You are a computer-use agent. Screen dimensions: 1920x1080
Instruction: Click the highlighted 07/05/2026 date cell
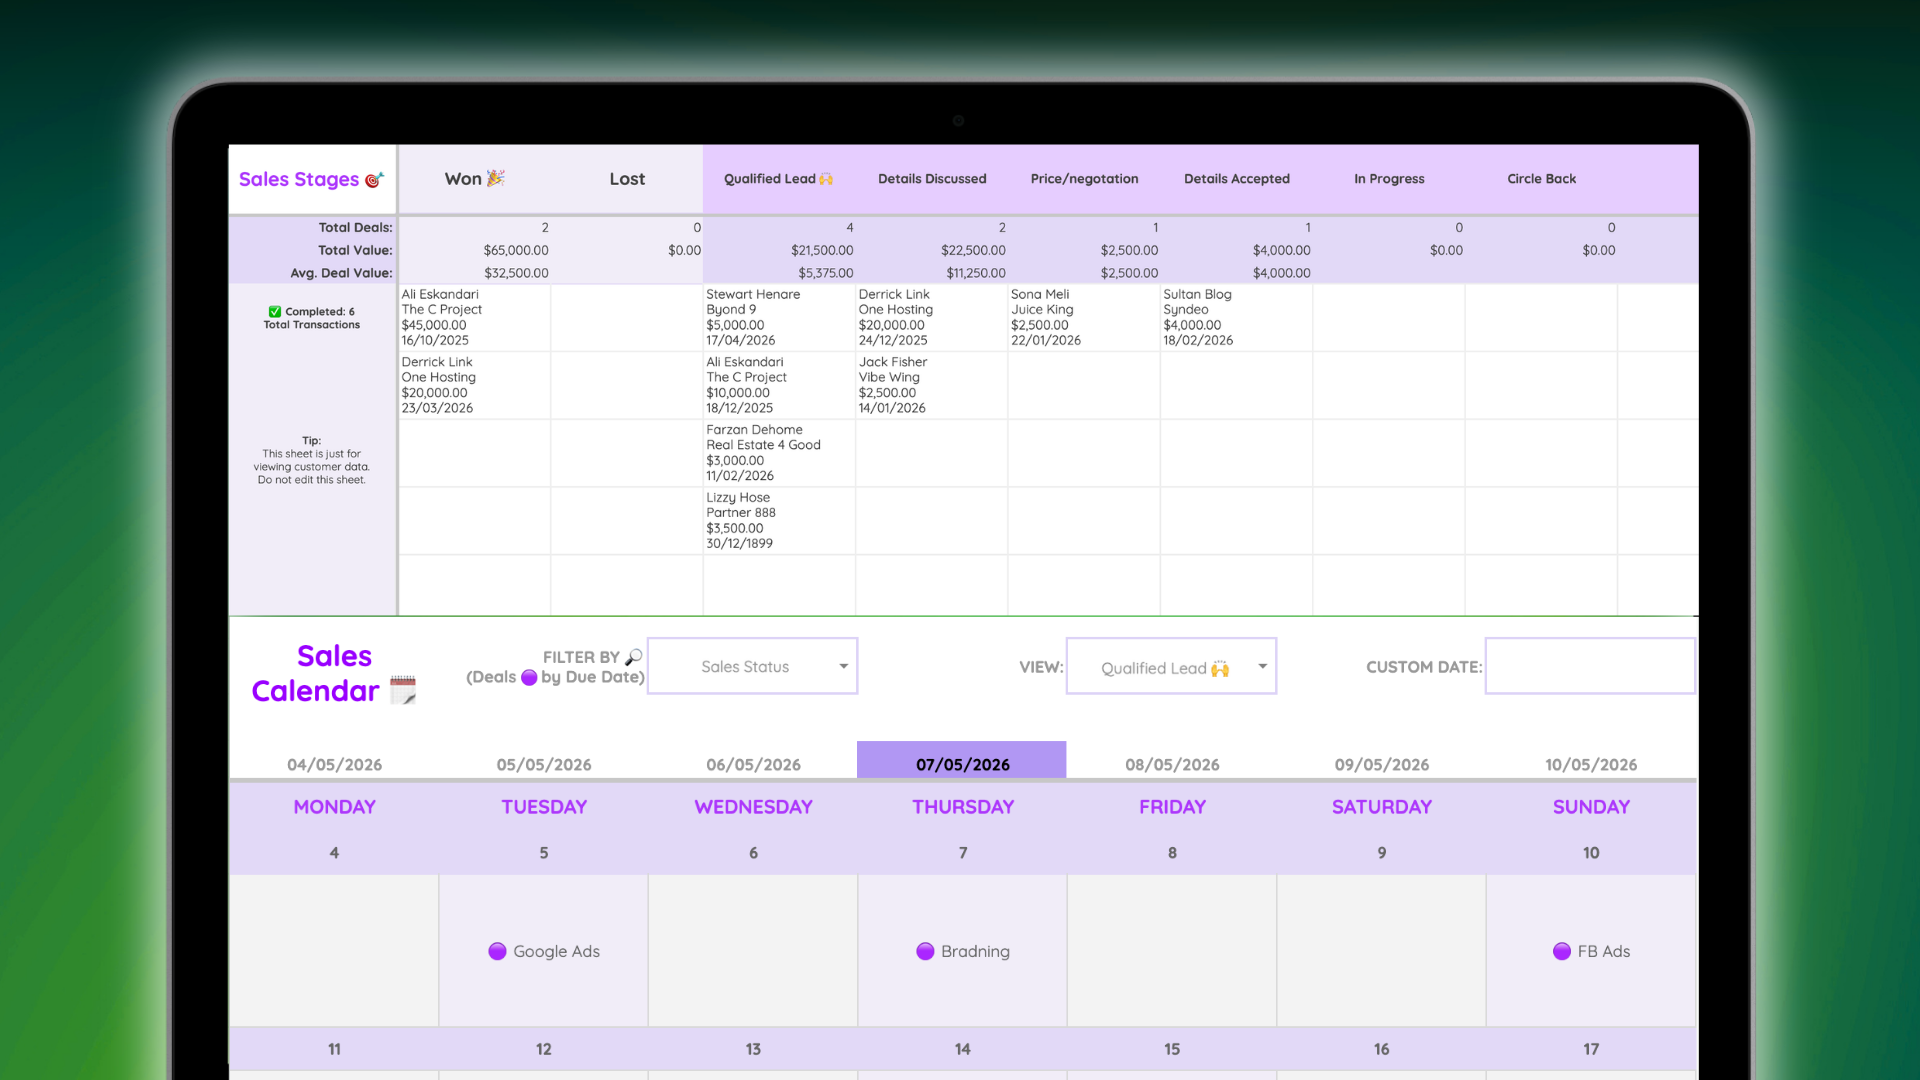point(962,760)
